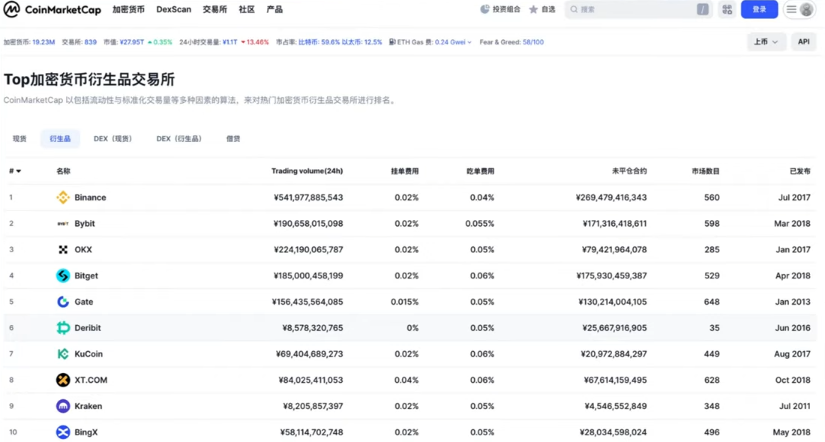The height and width of the screenshot is (442, 825).
Task: Switch to the 借贷 tab
Action: point(233,139)
